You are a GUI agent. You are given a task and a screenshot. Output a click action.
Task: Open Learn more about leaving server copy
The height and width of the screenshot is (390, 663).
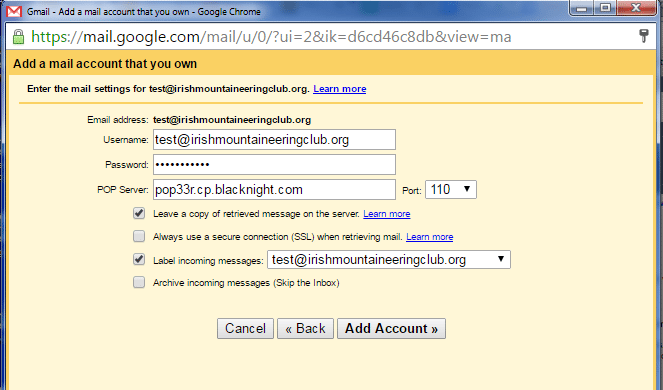pyautogui.click(x=386, y=214)
